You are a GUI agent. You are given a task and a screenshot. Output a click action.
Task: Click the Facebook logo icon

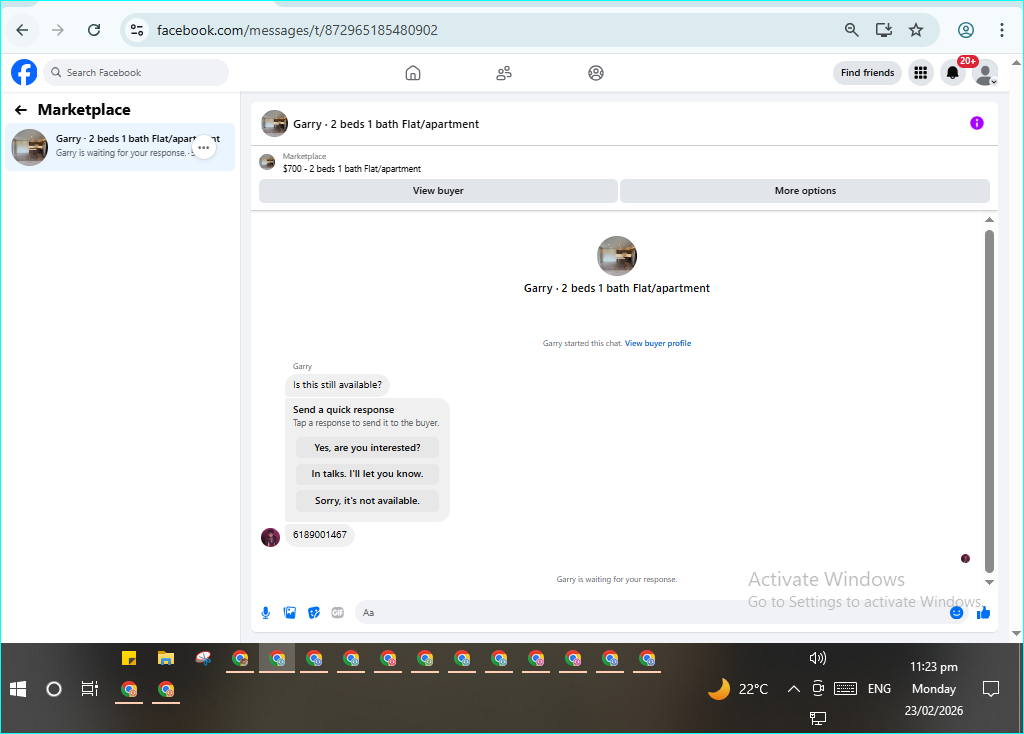(x=24, y=72)
